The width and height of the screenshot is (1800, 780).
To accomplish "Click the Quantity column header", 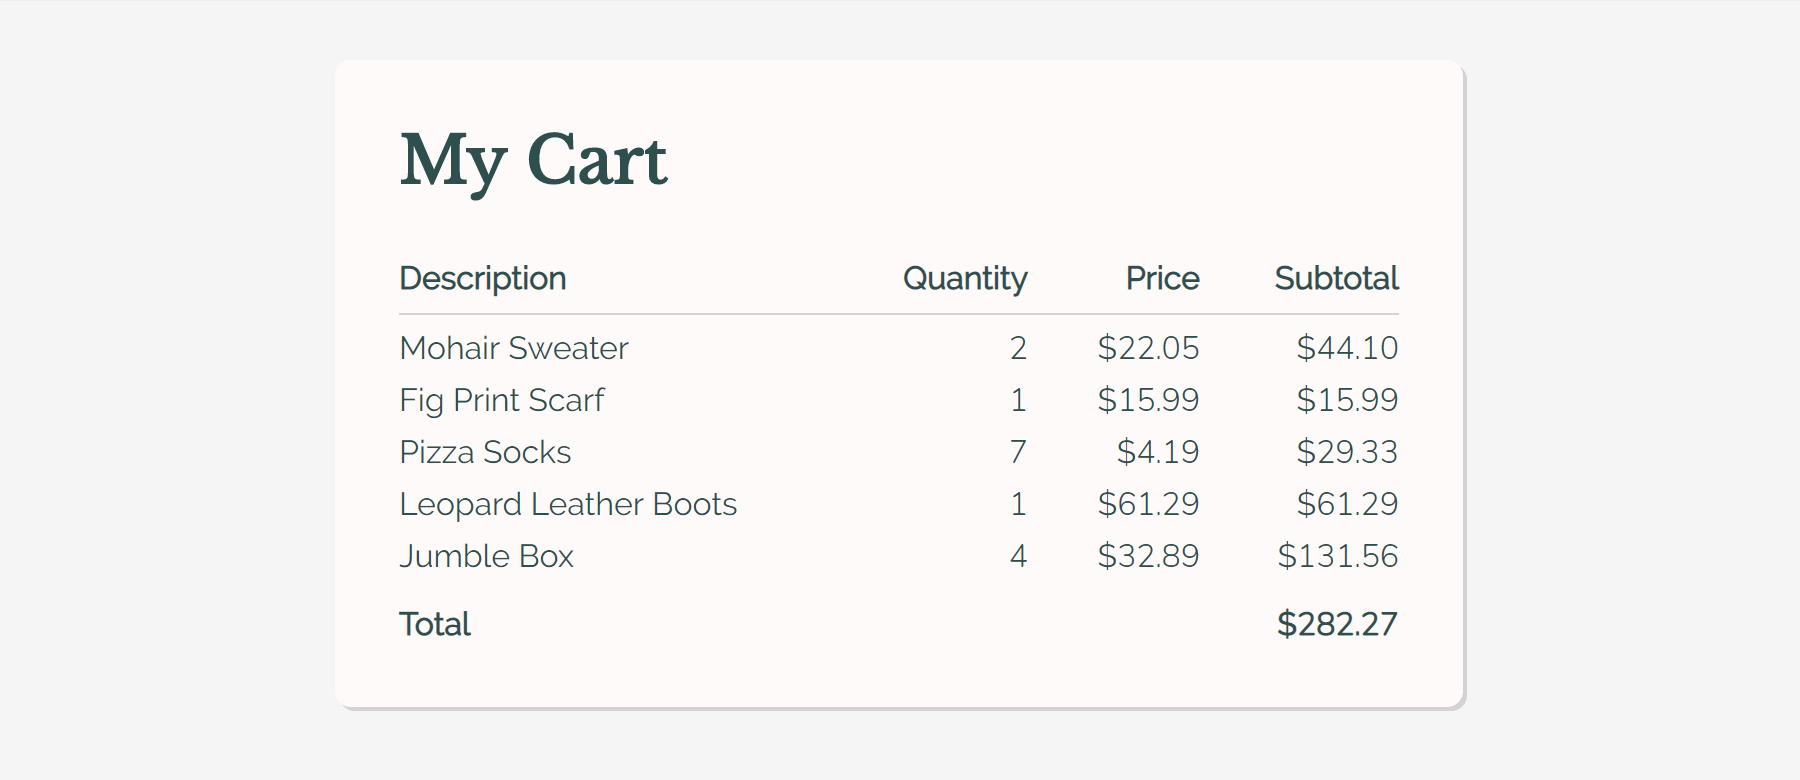I will 964,278.
